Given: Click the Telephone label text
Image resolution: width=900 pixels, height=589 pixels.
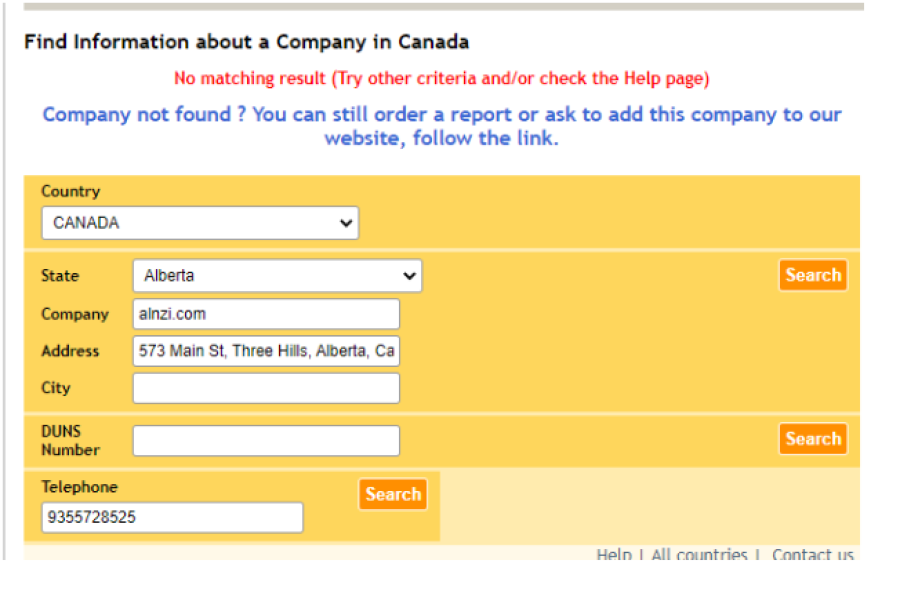Looking at the screenshot, I should pos(79,487).
